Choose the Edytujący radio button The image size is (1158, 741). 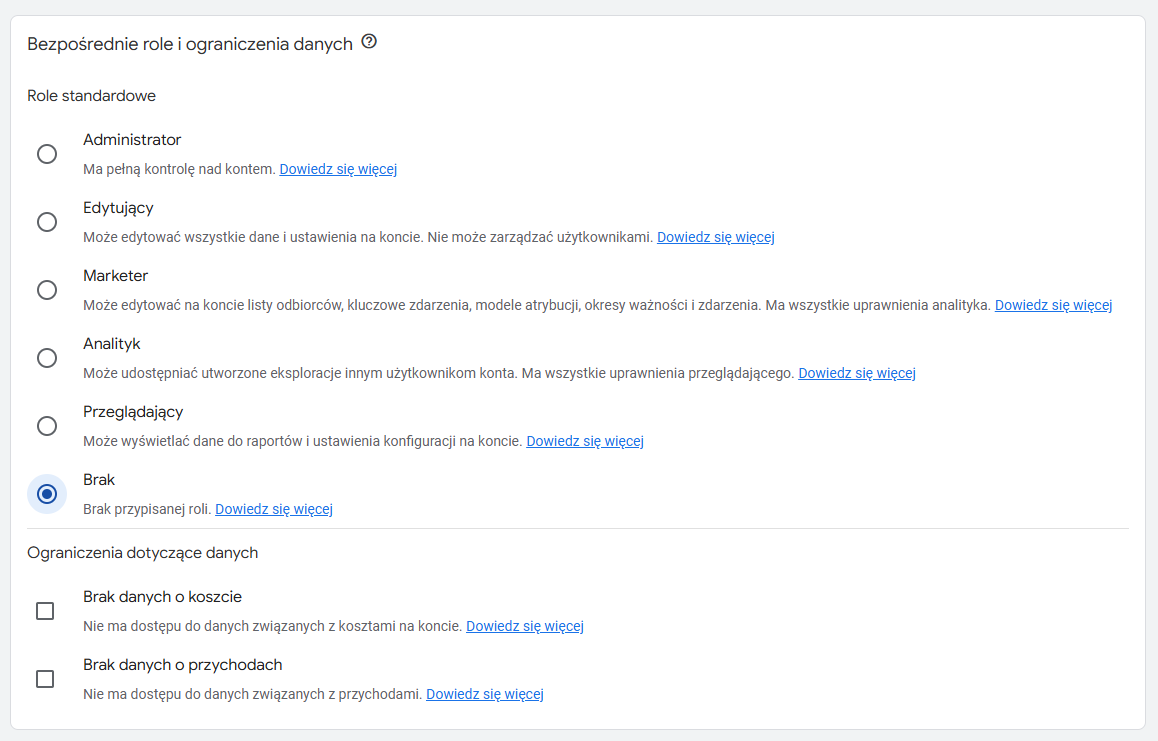click(x=46, y=222)
